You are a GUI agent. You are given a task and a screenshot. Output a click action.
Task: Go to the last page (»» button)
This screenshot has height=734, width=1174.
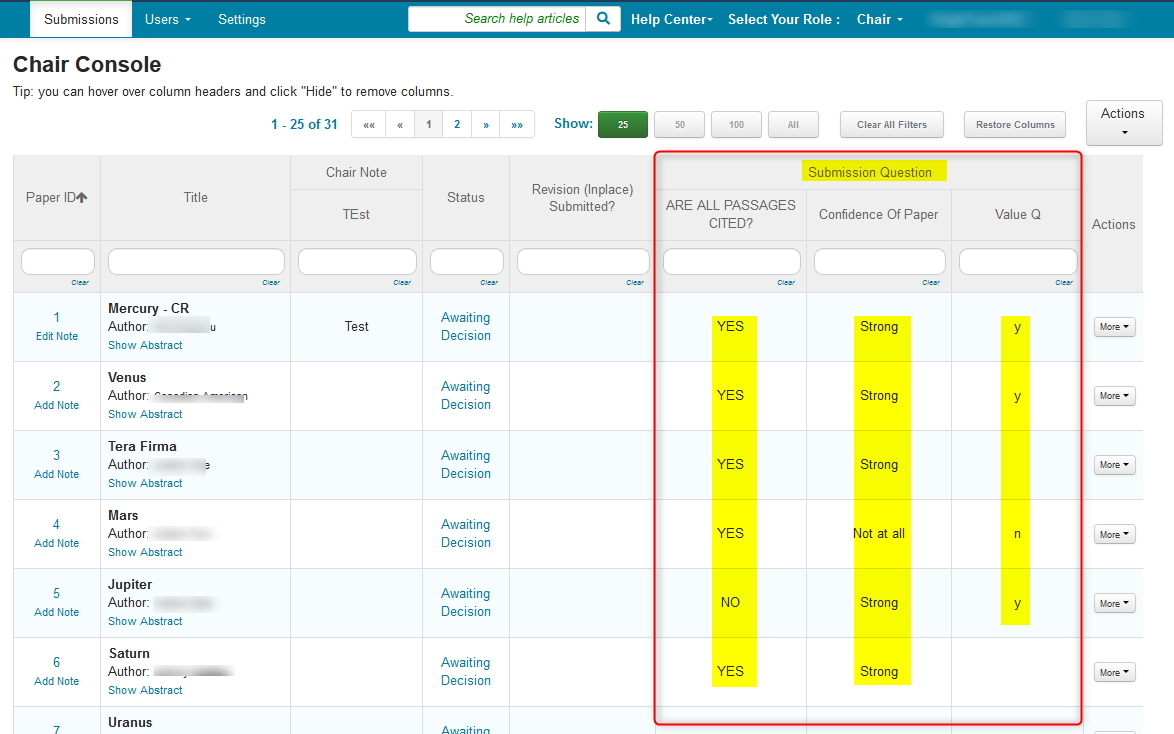point(517,124)
